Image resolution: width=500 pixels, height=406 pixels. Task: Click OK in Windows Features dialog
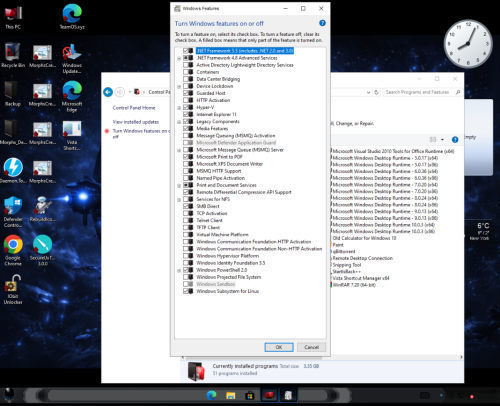pyautogui.click(x=279, y=347)
